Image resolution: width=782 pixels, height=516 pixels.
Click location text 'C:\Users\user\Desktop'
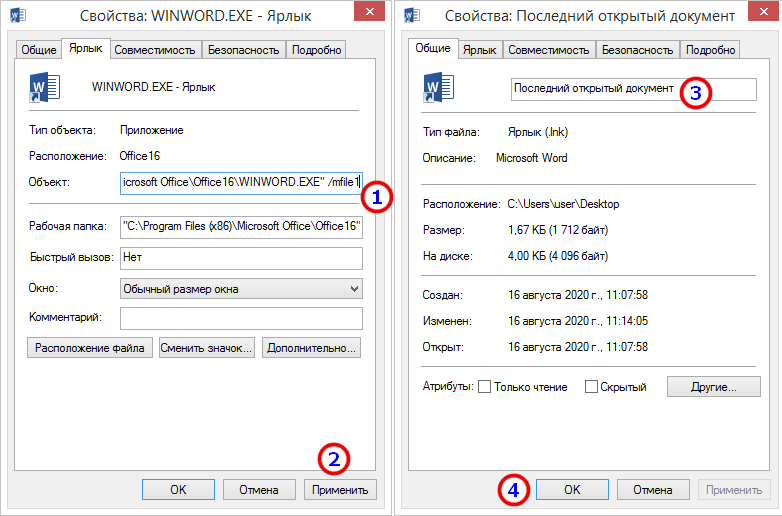tap(563, 204)
